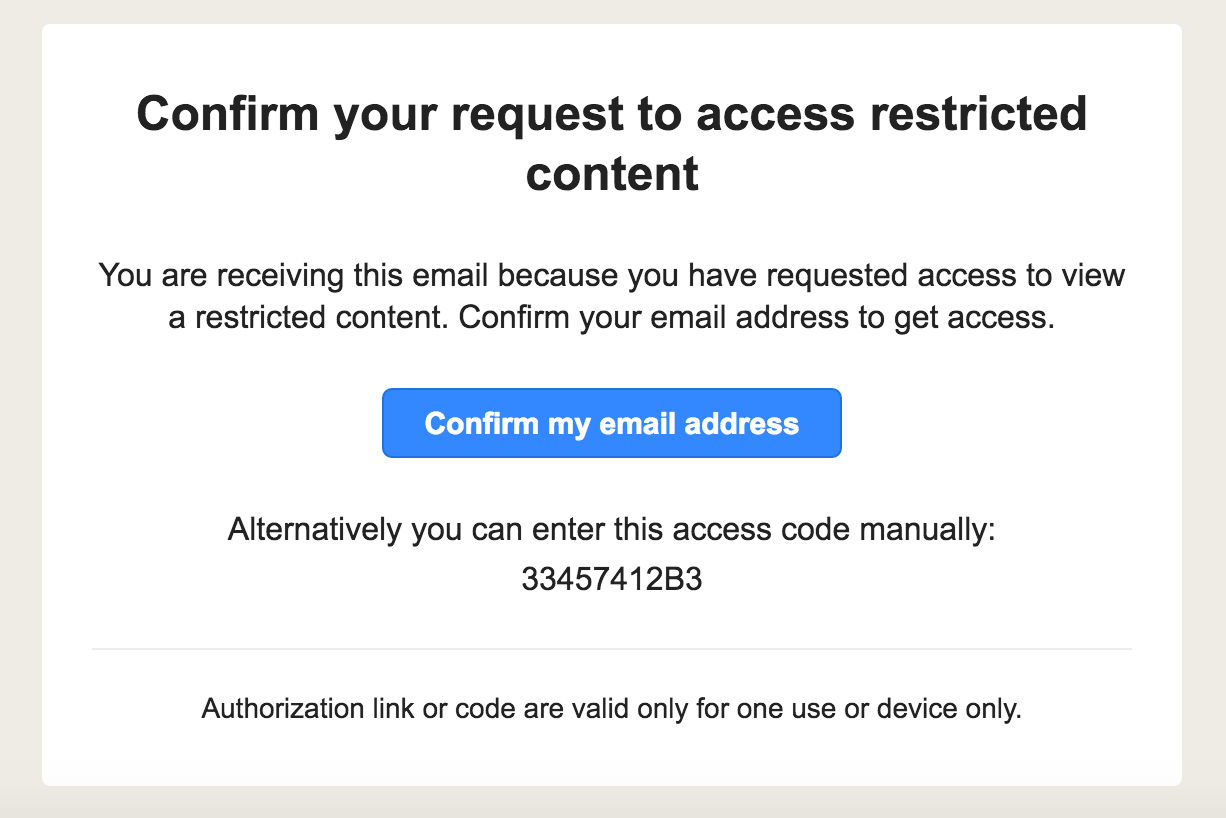The height and width of the screenshot is (818, 1226).
Task: Click the 'Authorization link or code' footer note
Action: tap(612, 710)
